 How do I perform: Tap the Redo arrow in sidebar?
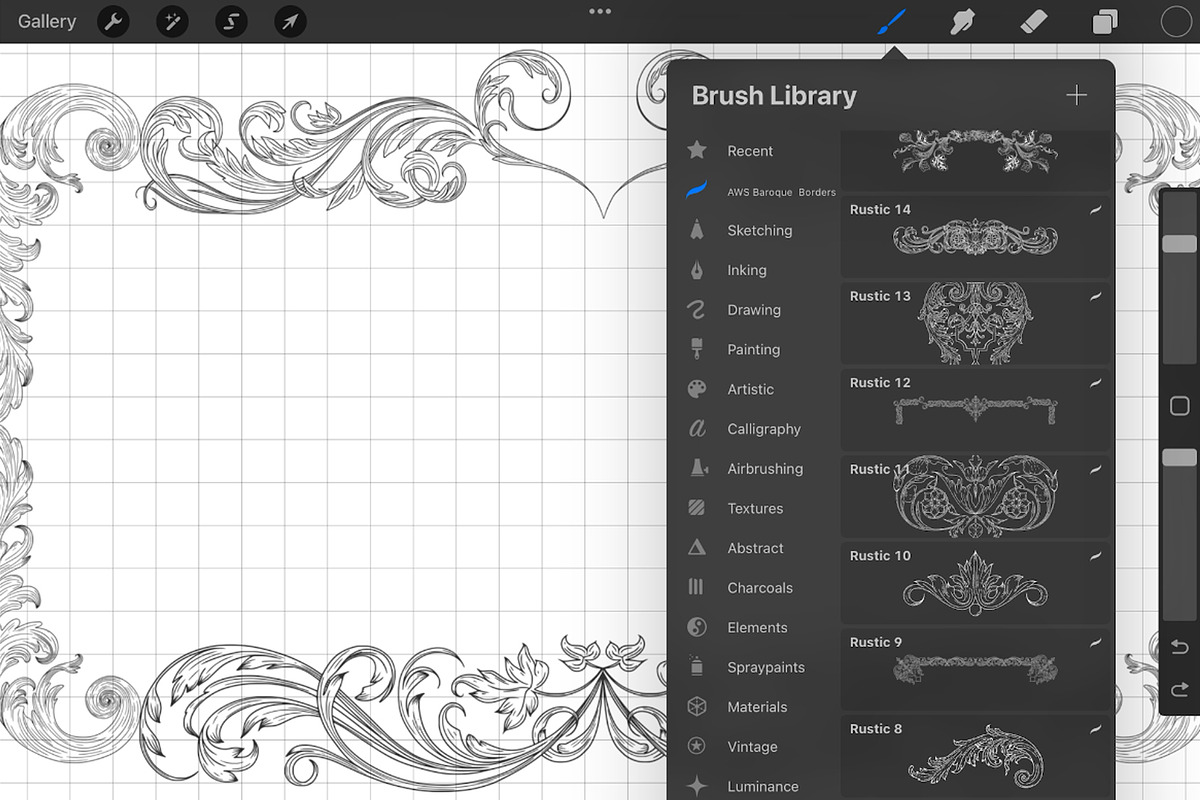click(1179, 689)
